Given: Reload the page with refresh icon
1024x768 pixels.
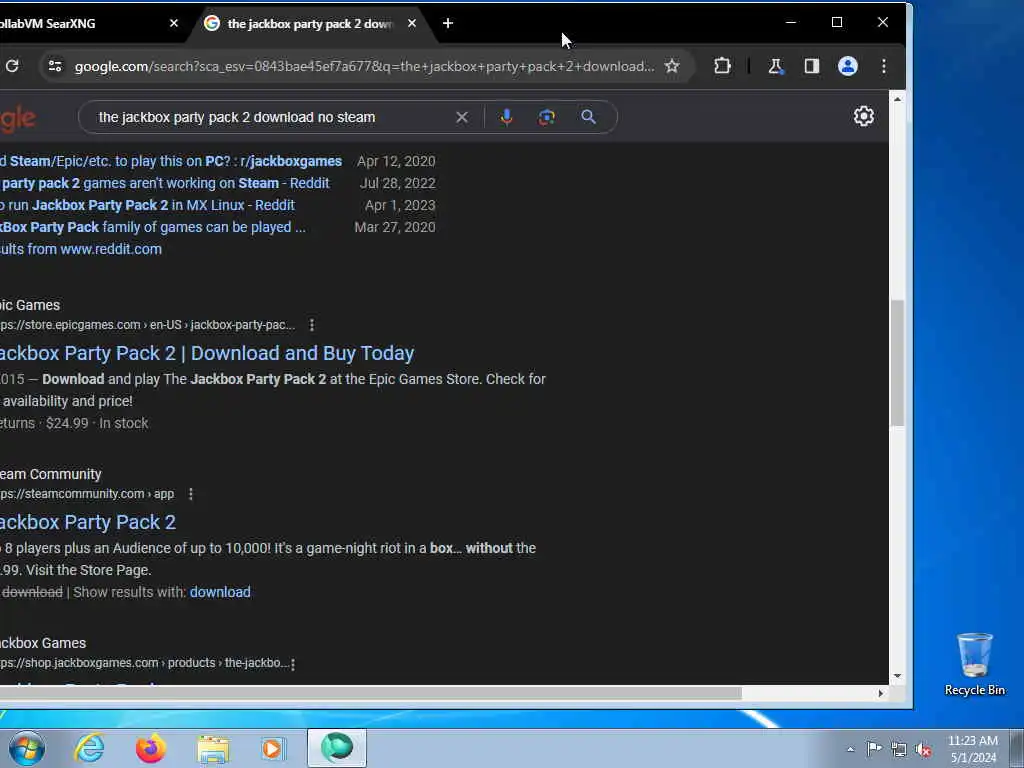Looking at the screenshot, I should pyautogui.click(x=12, y=66).
